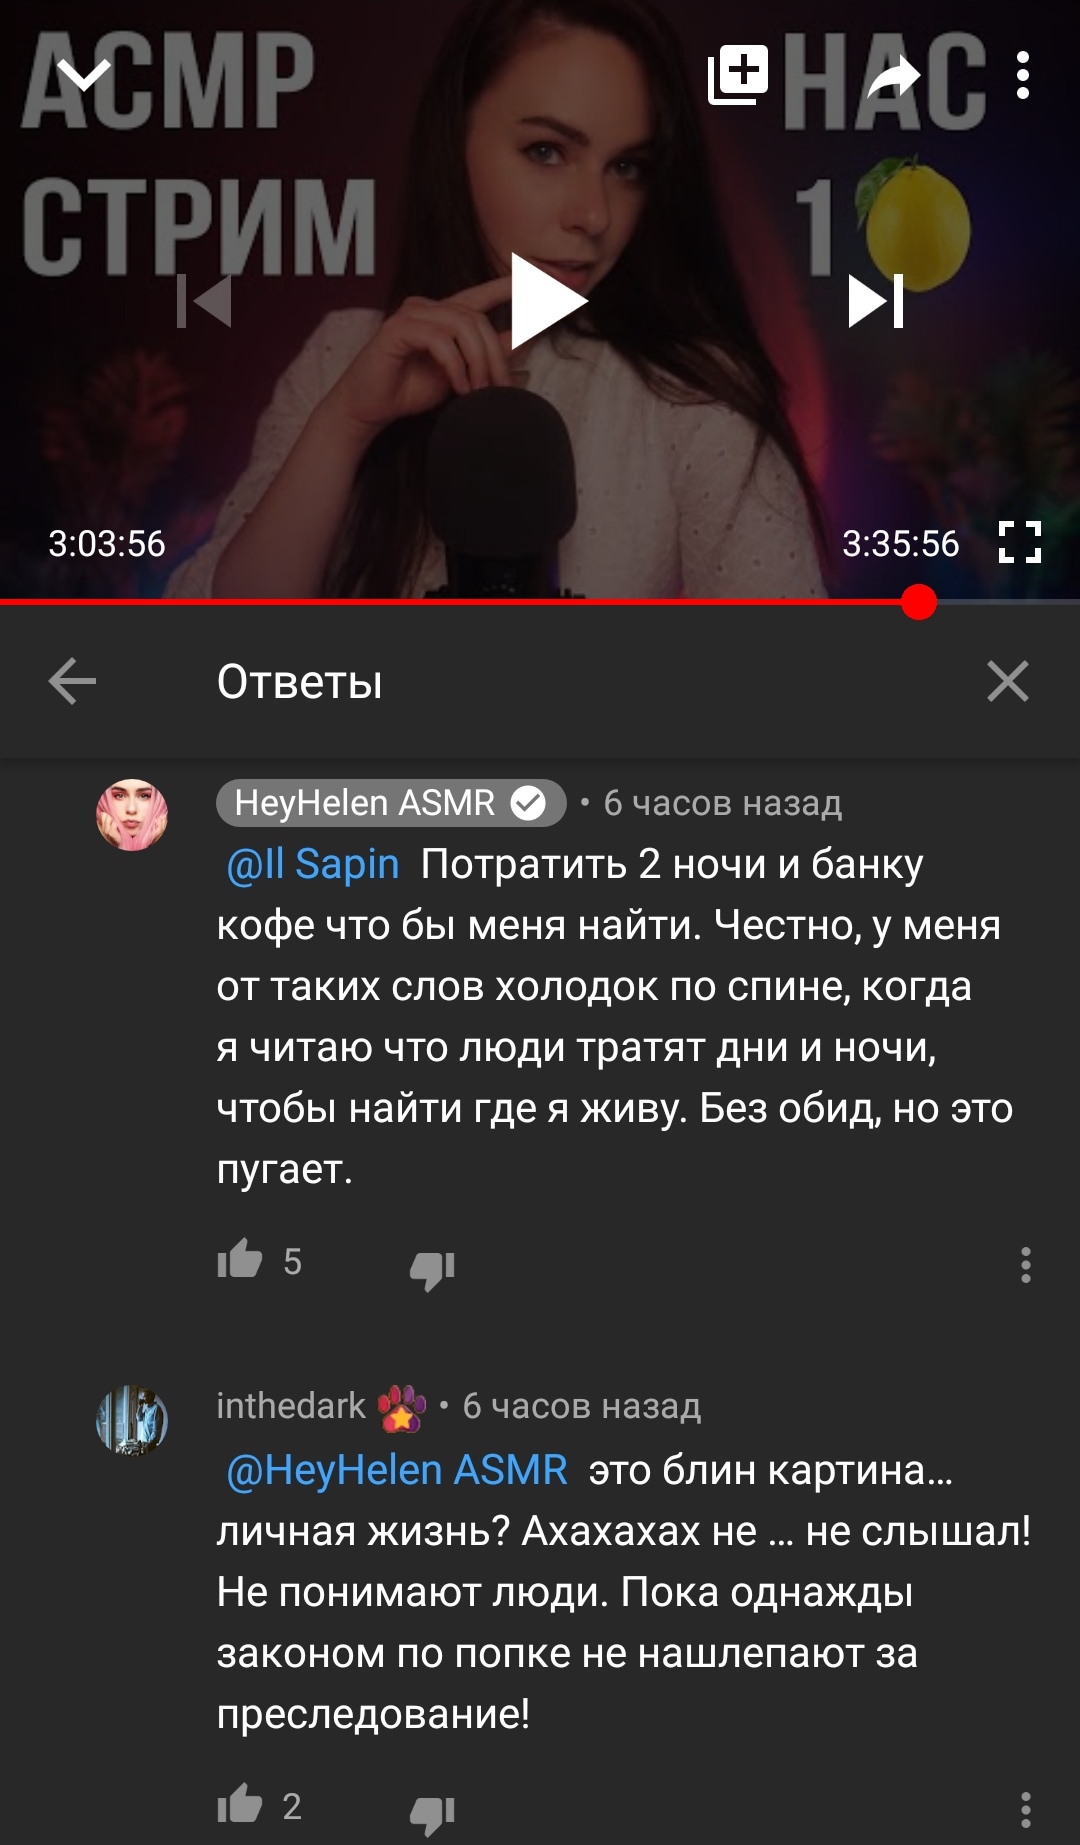The width and height of the screenshot is (1080, 1845).
Task: Open the @HeyHelen ASMR mention link
Action: tap(397, 1470)
